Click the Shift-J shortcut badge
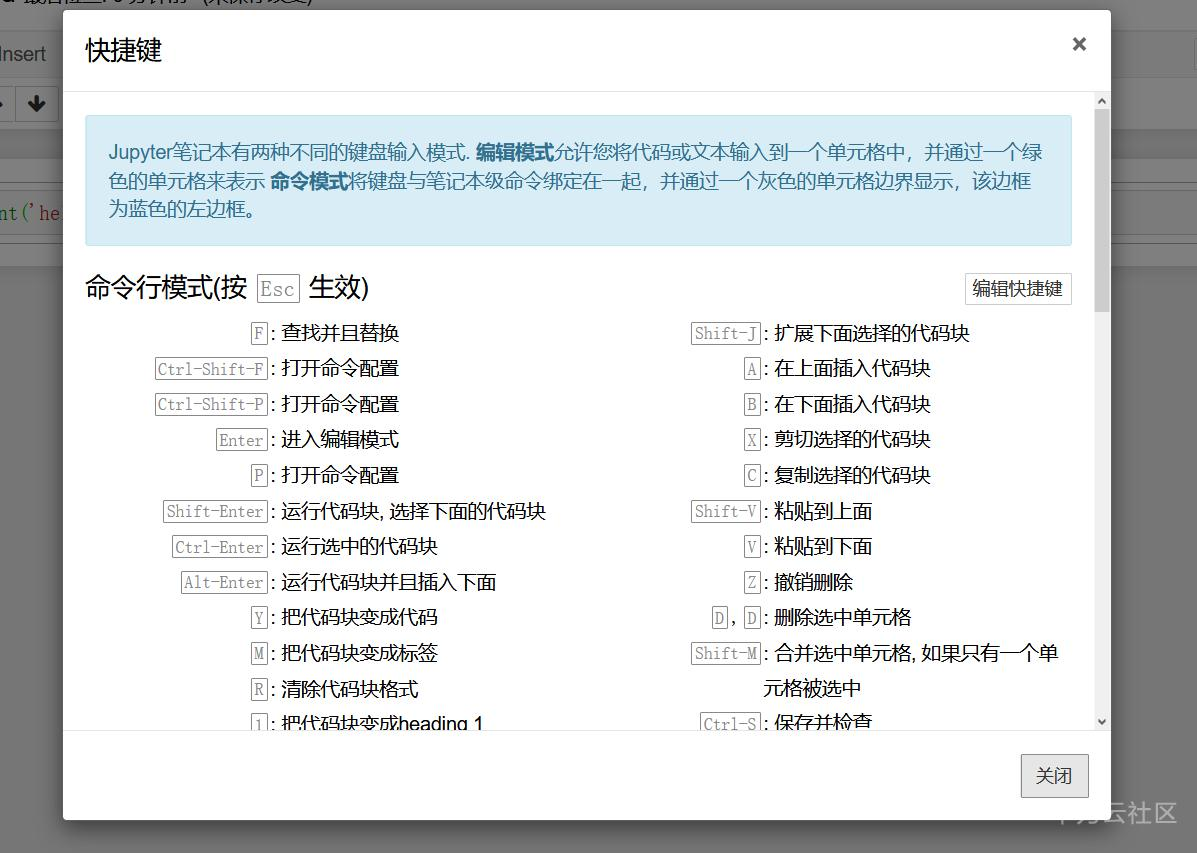Image resolution: width=1197 pixels, height=853 pixels. (725, 333)
